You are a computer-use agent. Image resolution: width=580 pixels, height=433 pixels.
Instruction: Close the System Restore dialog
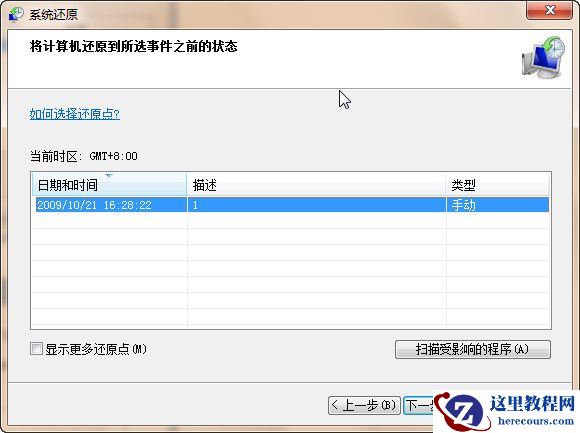550,10
